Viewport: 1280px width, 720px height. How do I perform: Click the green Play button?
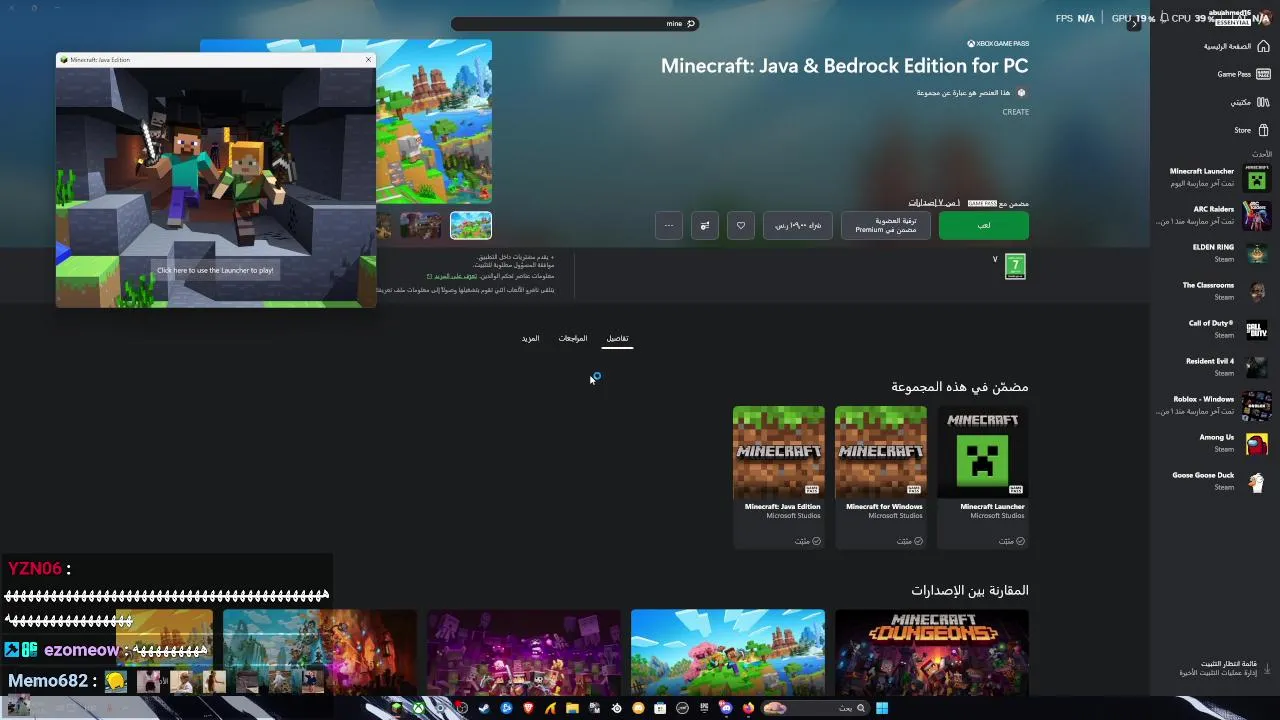(984, 225)
